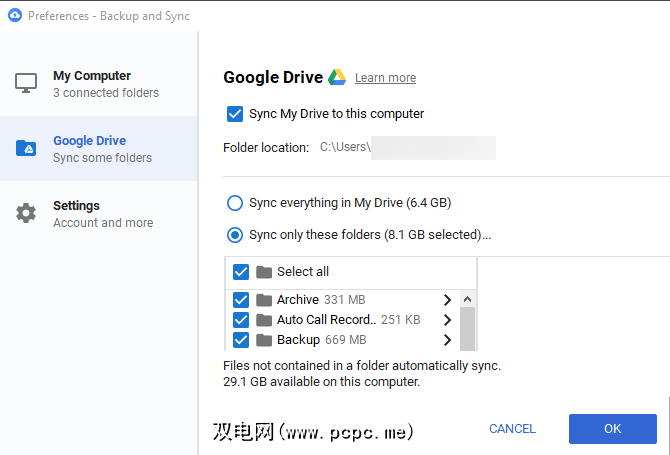Image resolution: width=670 pixels, height=455 pixels.
Task: Toggle the Select all checkbox
Action: point(241,272)
